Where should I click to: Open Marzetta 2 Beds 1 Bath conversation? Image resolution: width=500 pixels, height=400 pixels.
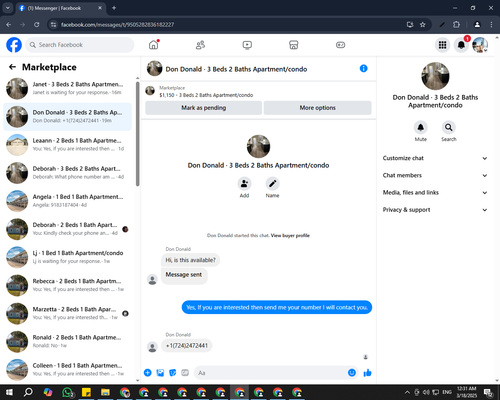pyautogui.click(x=67, y=313)
